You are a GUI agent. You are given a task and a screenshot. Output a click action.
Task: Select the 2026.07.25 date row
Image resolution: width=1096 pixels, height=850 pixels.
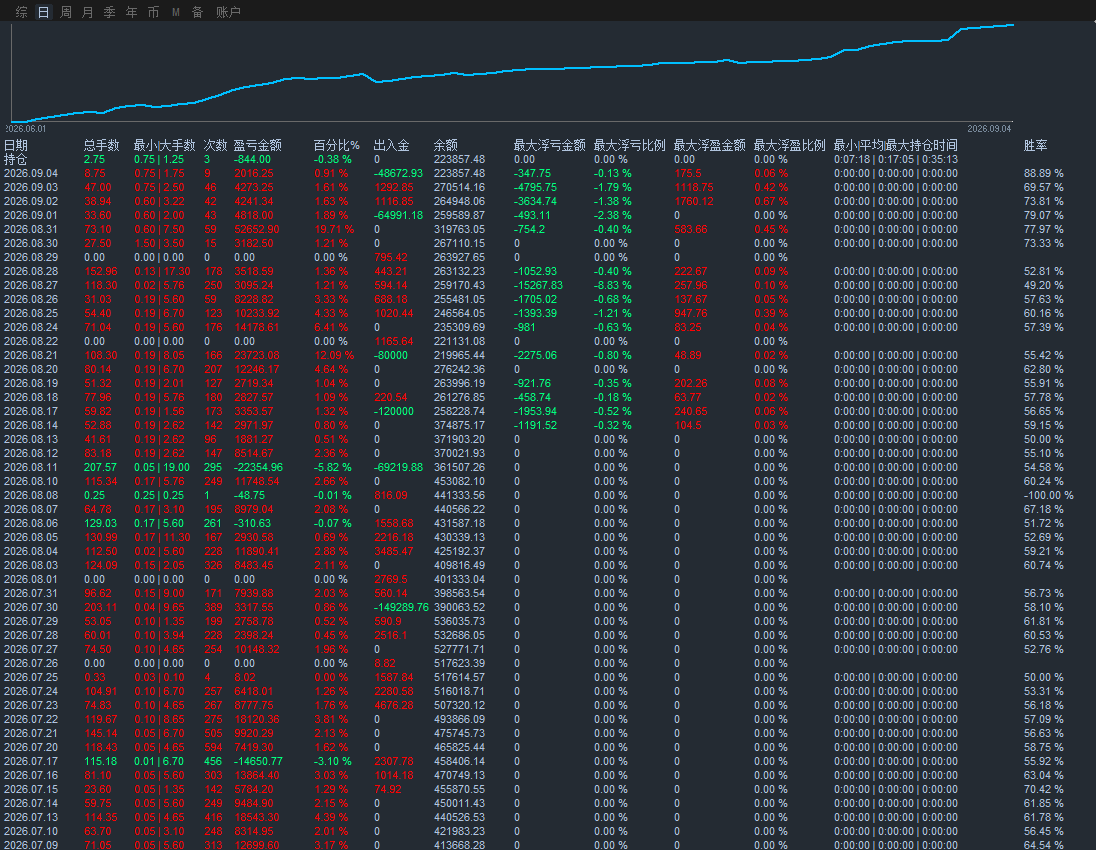point(31,677)
